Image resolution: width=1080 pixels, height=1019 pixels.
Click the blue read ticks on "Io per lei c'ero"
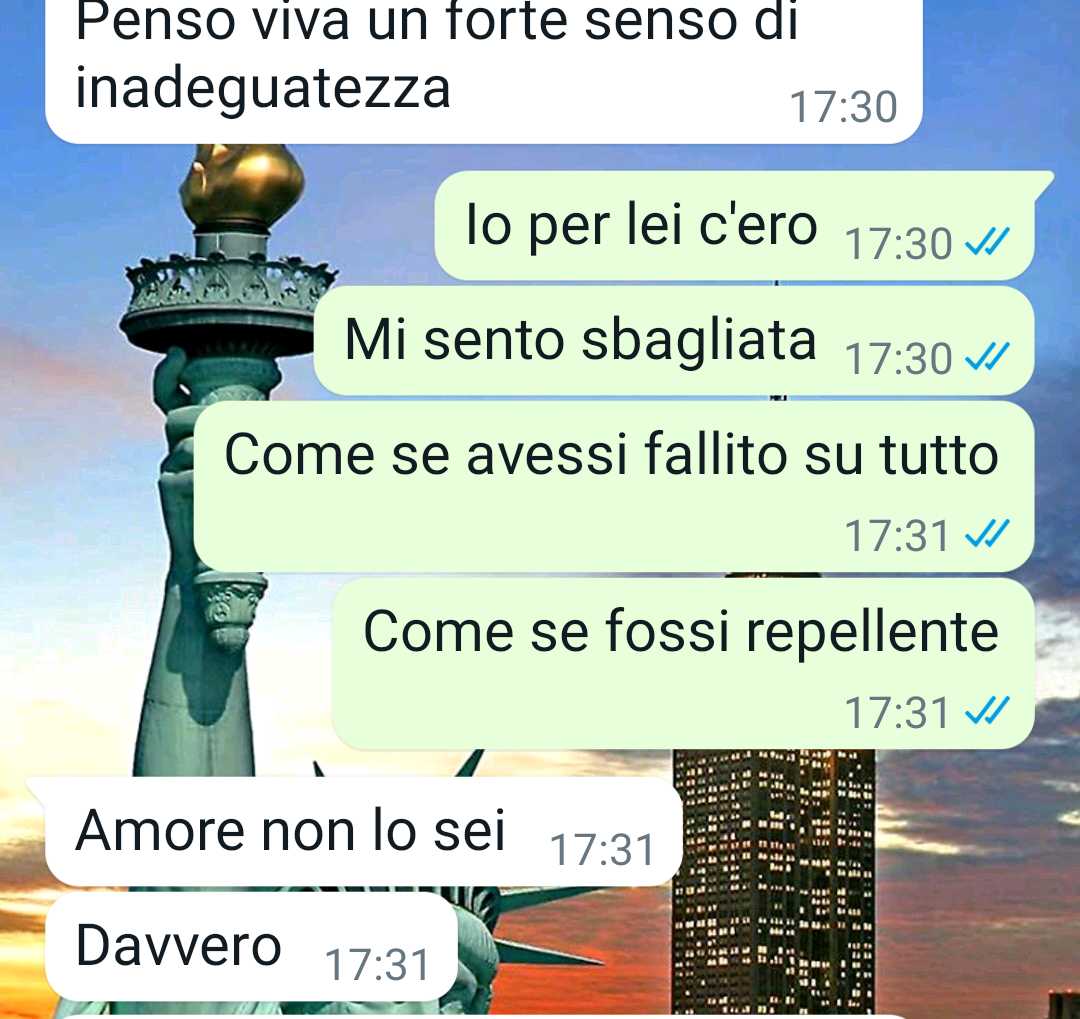987,242
